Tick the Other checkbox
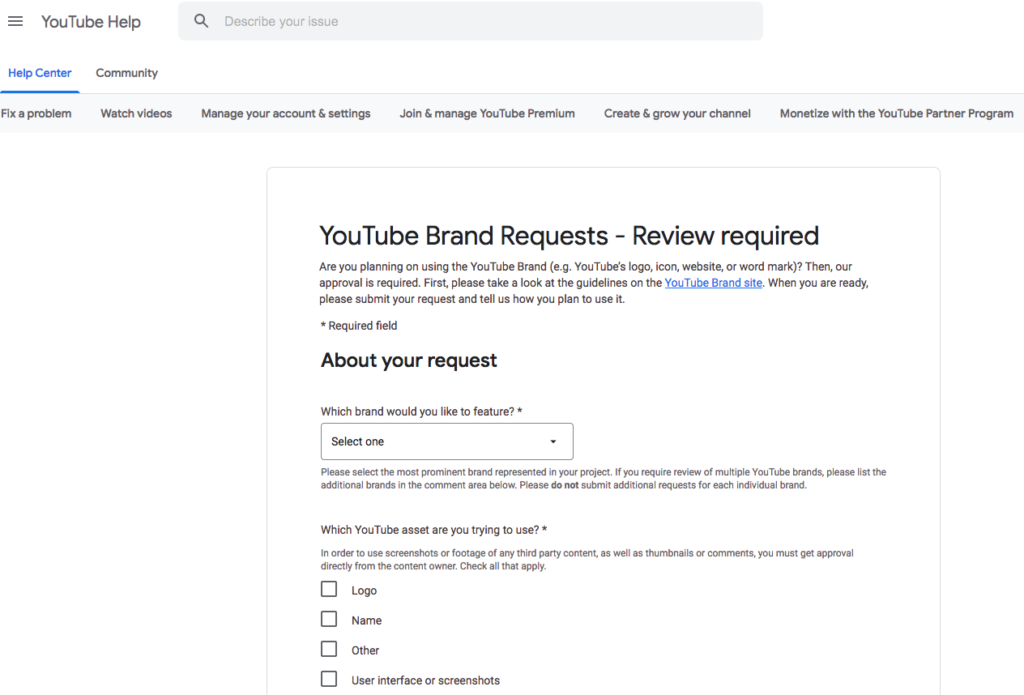The height and width of the screenshot is (695, 1024). pos(329,649)
